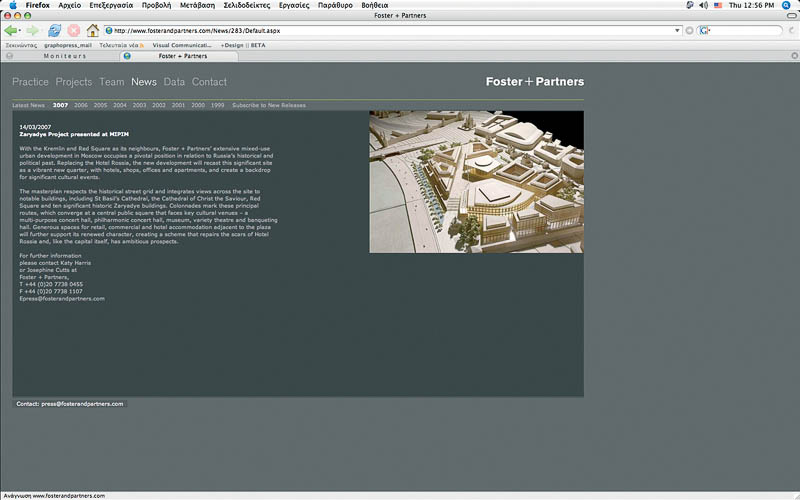Select the 2006 news year

pyautogui.click(x=81, y=105)
